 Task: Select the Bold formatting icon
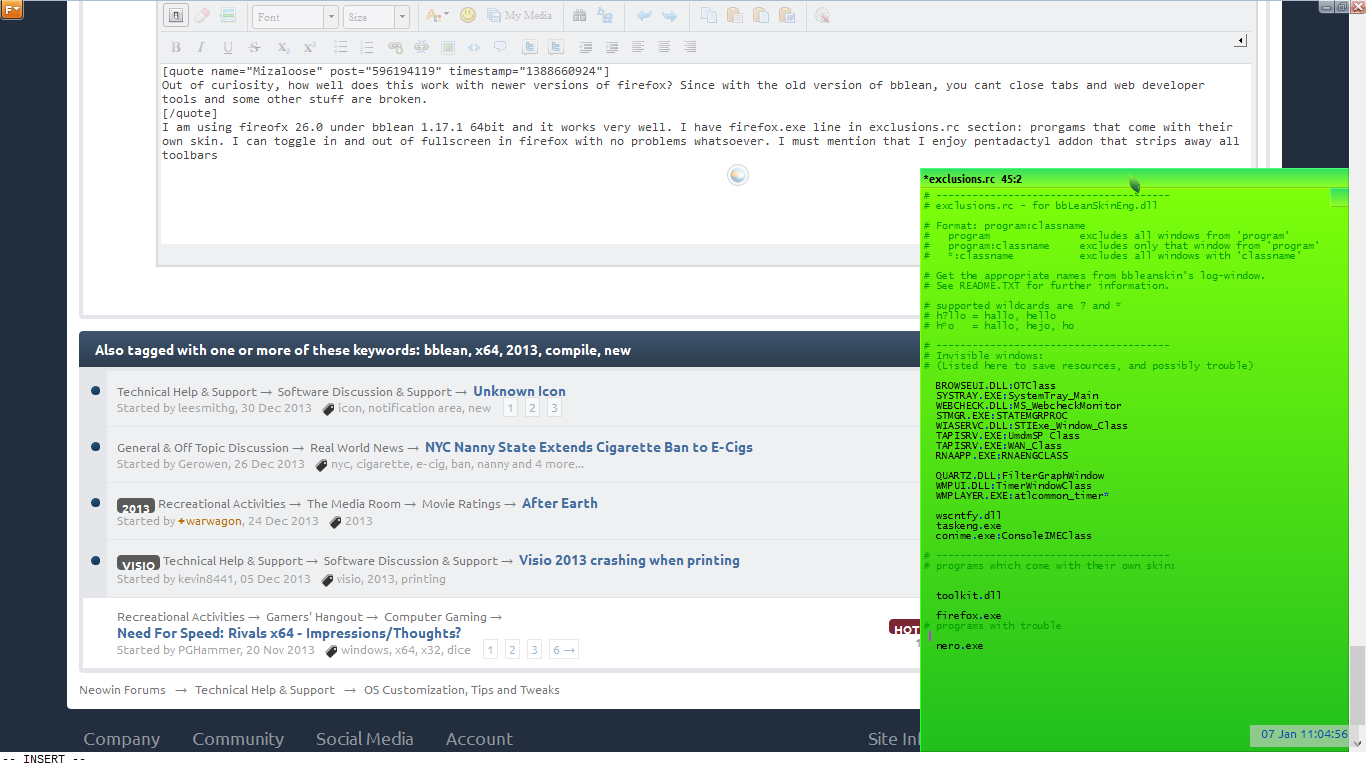[176, 46]
